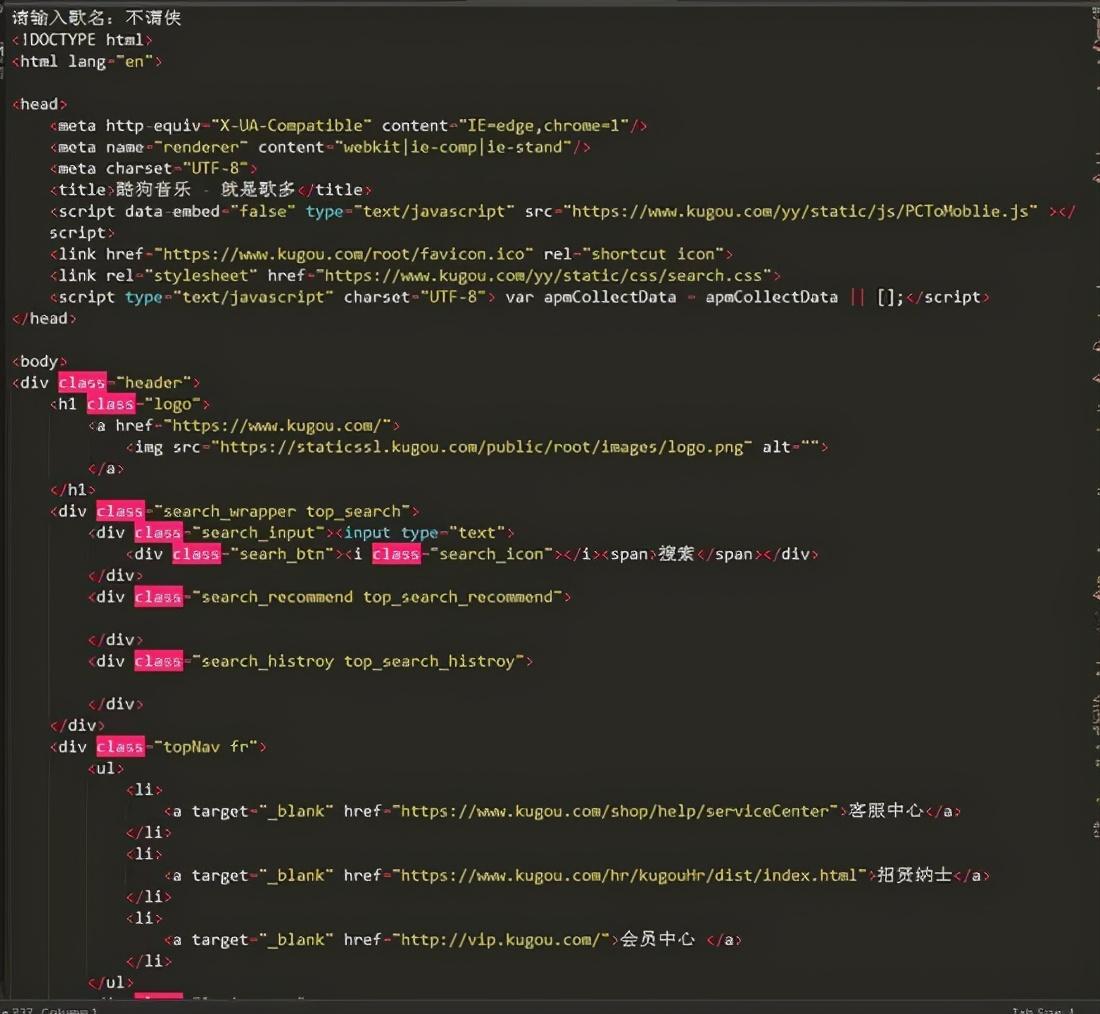Click the link text 客服中心
The image size is (1100, 1014).
[885, 811]
